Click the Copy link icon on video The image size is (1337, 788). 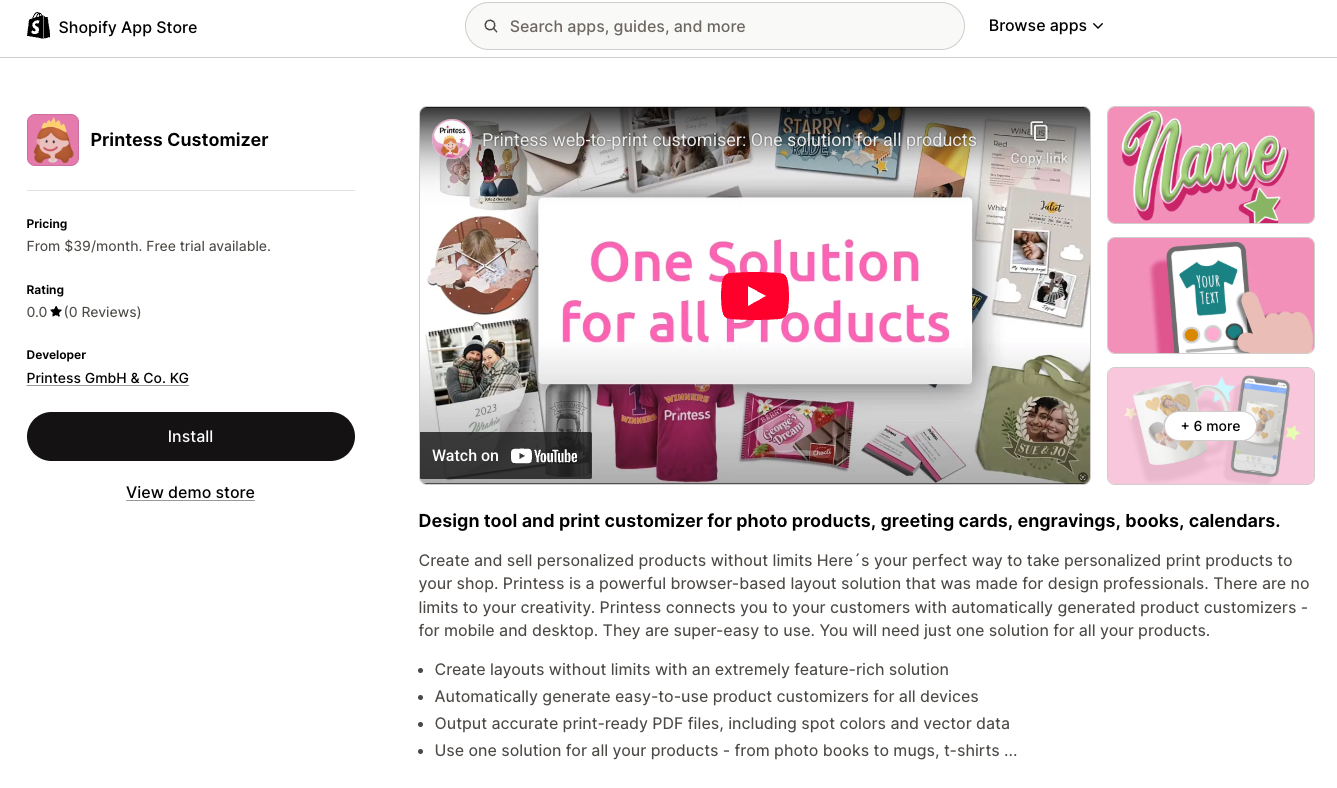(1039, 131)
